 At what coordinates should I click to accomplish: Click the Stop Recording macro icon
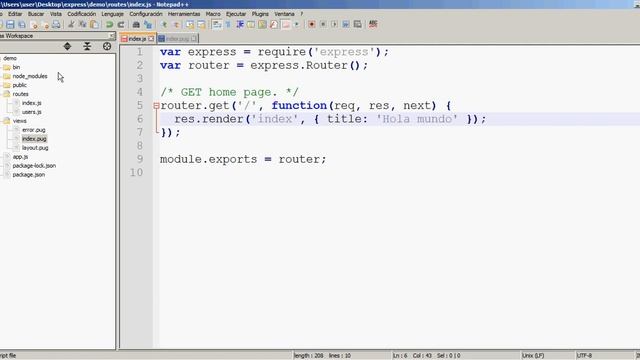coord(323,24)
